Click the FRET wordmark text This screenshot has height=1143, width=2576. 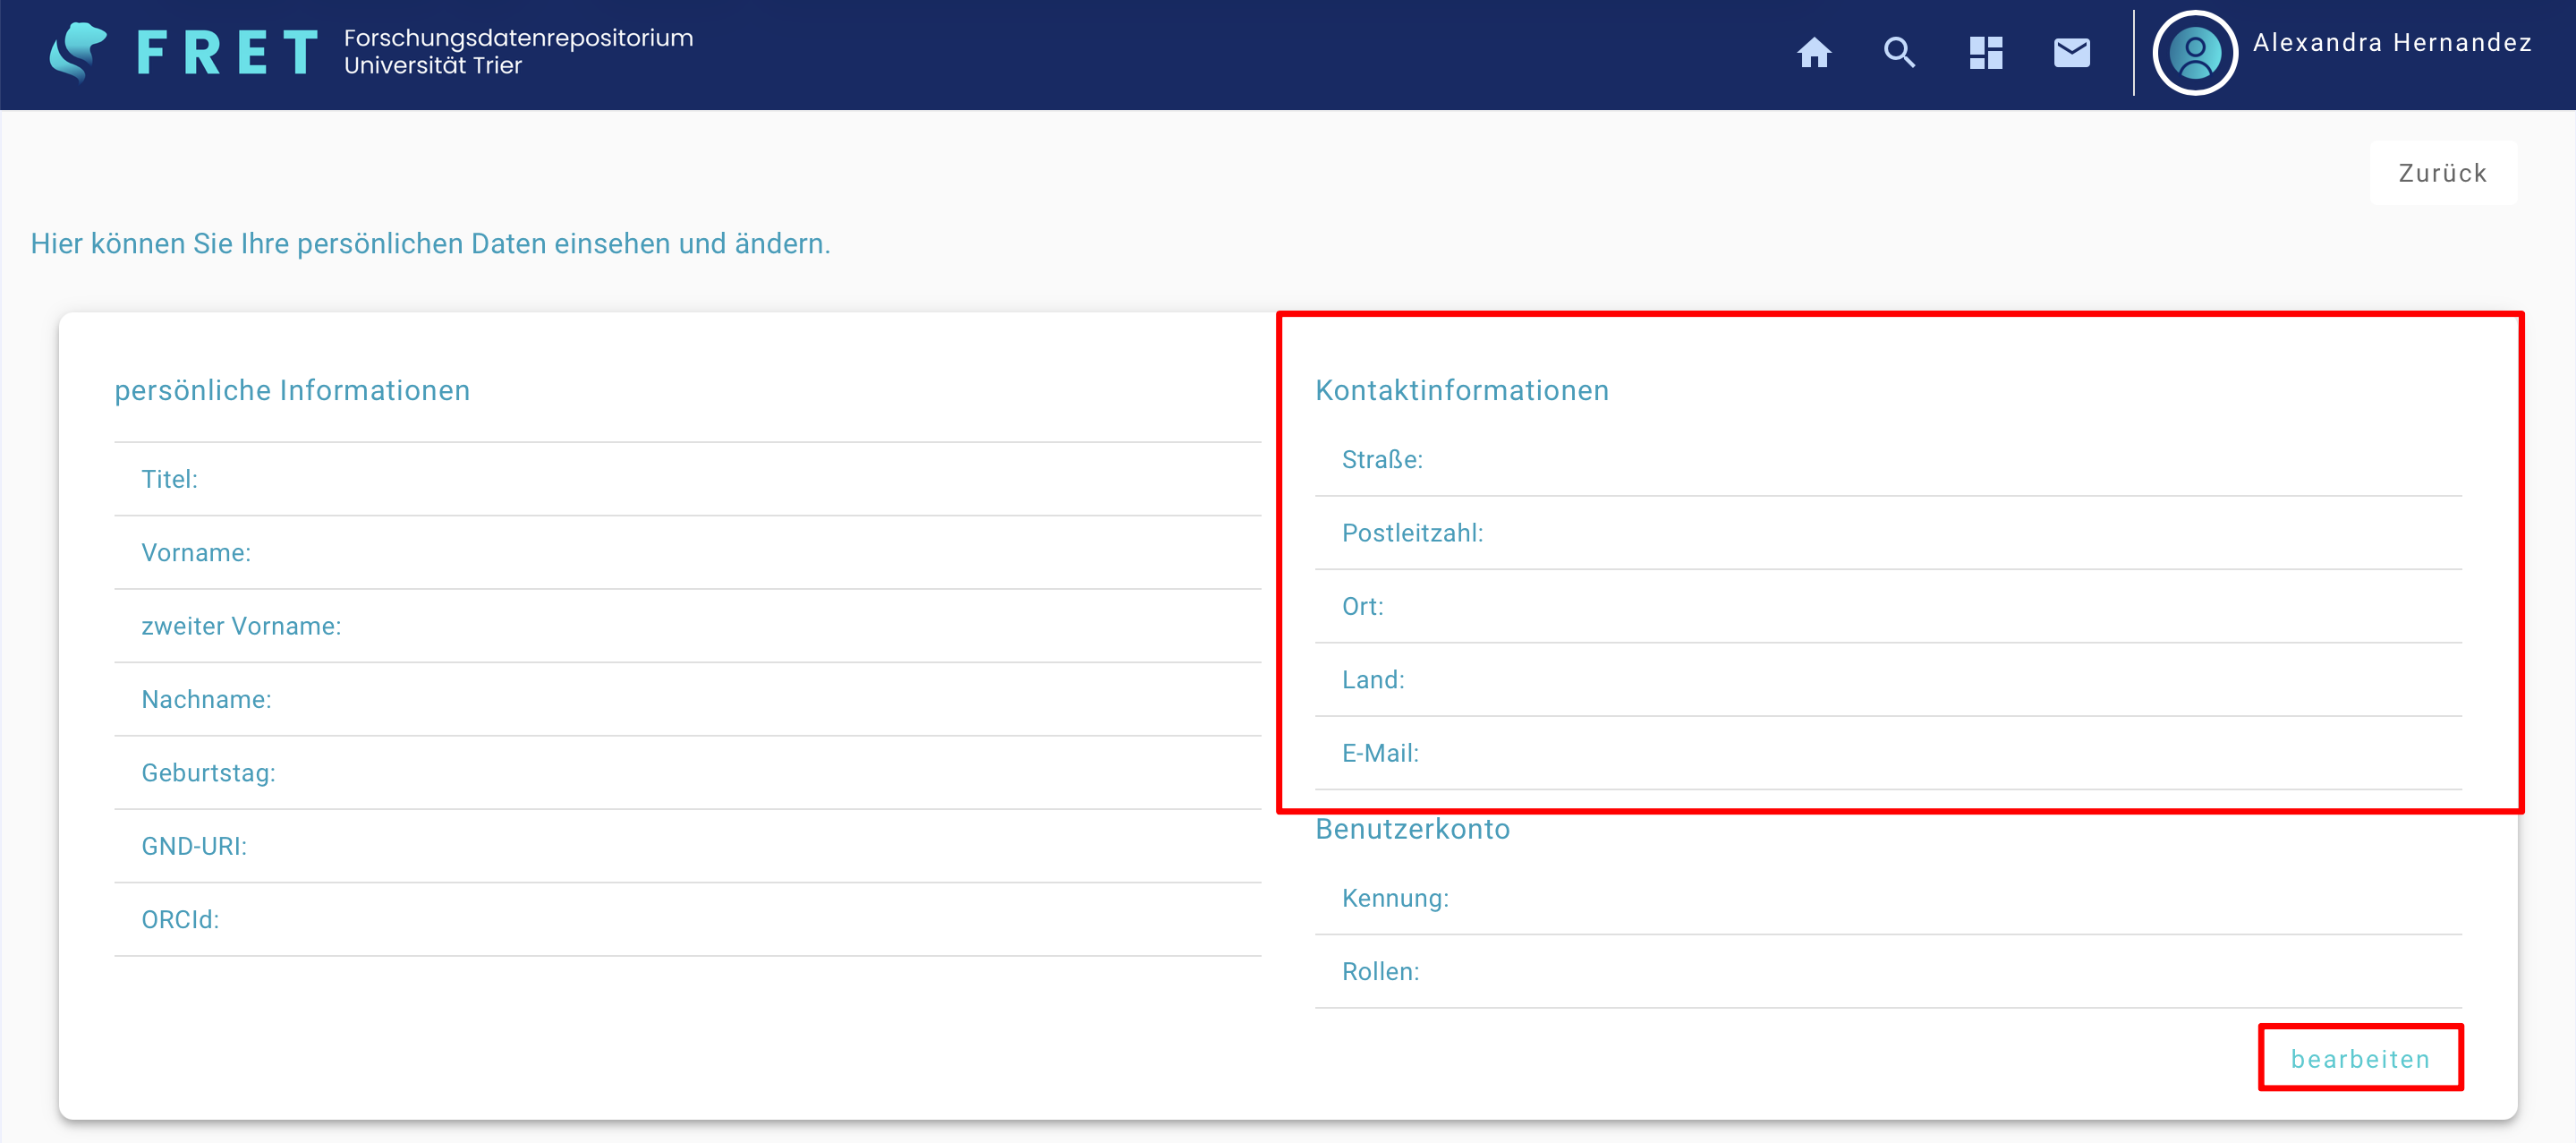(x=227, y=52)
